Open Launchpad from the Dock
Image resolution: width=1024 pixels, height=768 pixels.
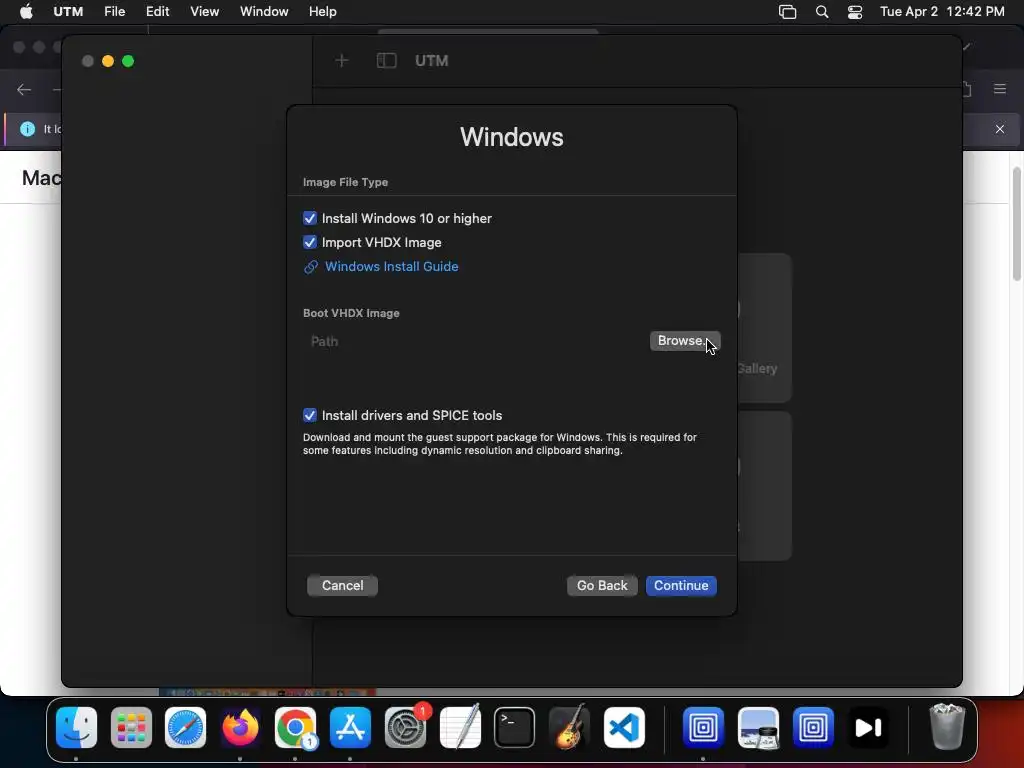coord(131,727)
